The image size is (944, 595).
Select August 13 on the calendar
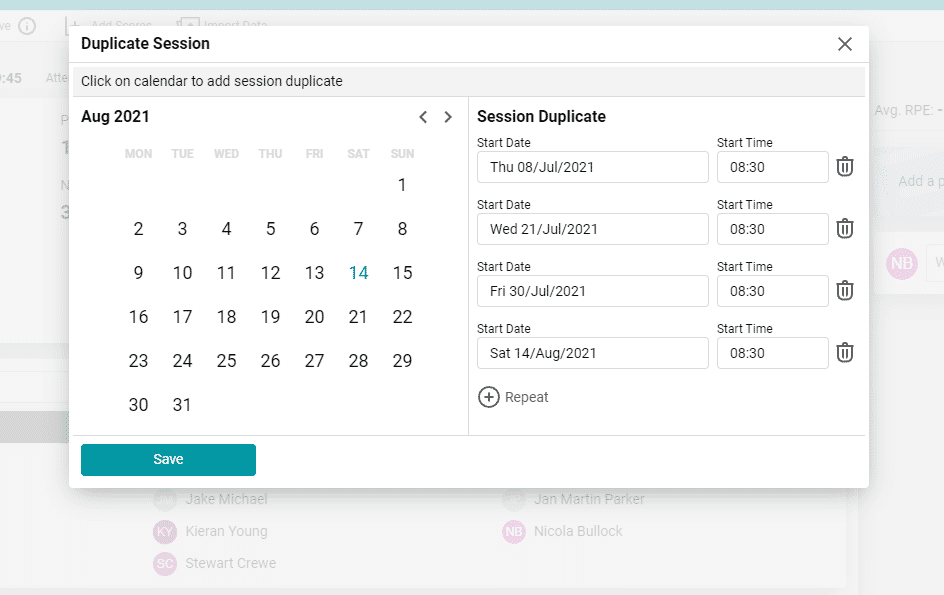pyautogui.click(x=314, y=273)
